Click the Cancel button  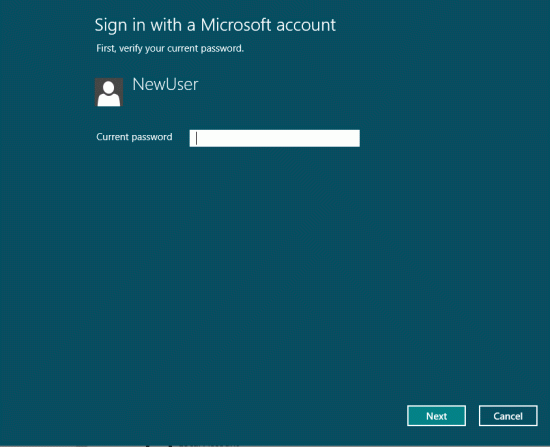pos(508,416)
